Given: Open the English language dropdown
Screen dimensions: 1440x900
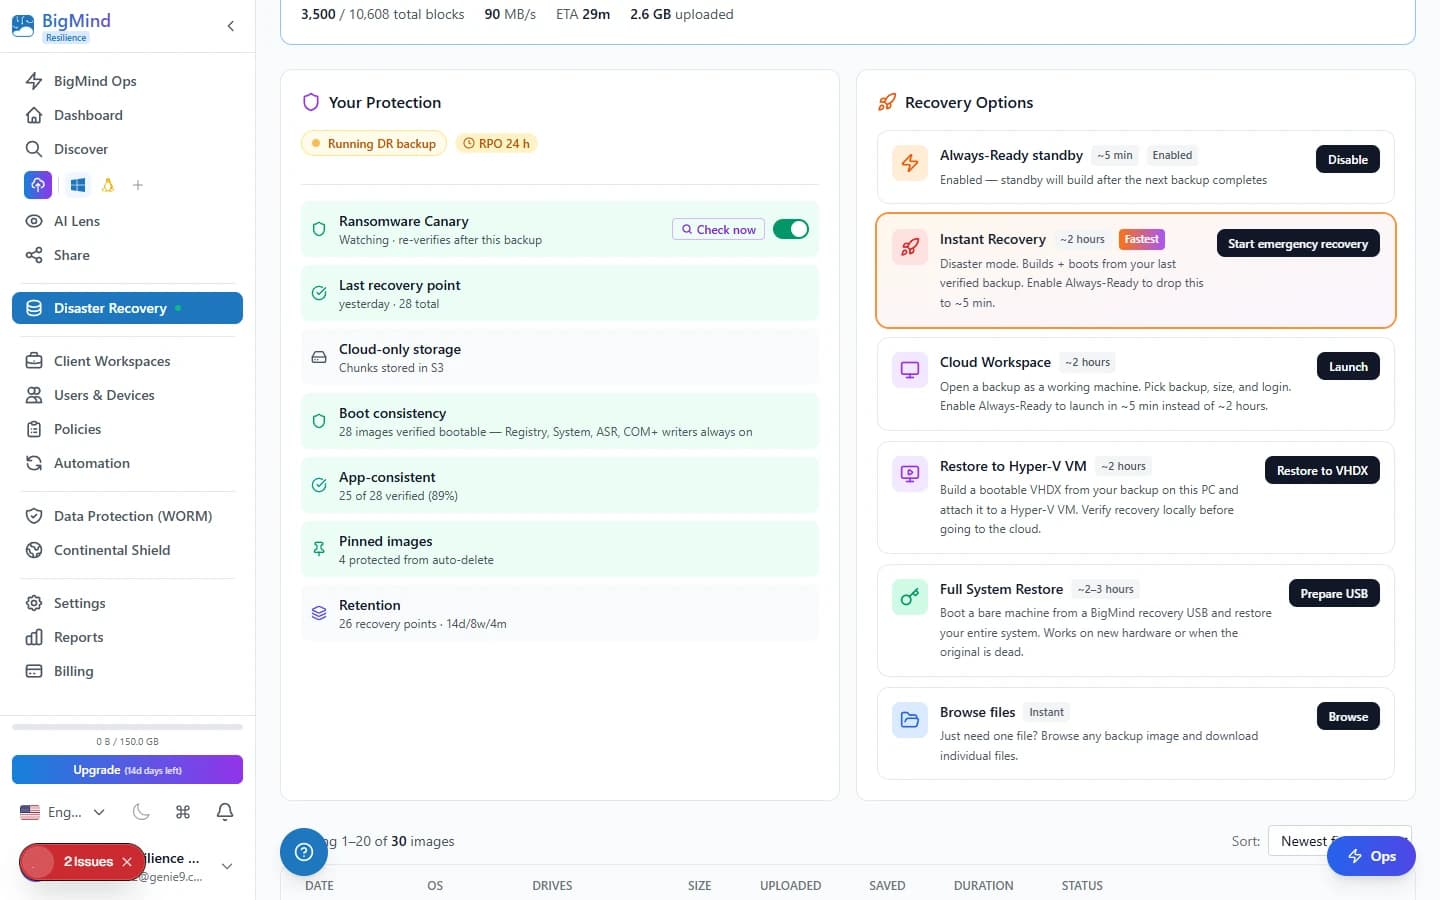Looking at the screenshot, I should [62, 812].
